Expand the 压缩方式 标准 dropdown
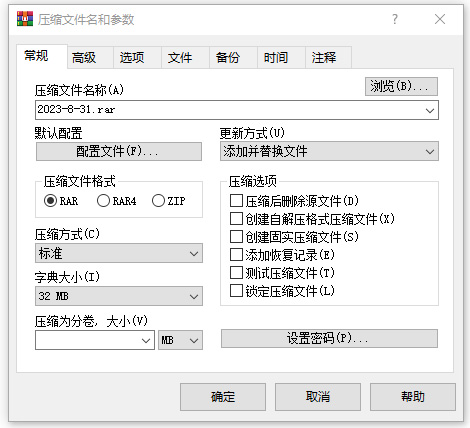 pos(119,253)
